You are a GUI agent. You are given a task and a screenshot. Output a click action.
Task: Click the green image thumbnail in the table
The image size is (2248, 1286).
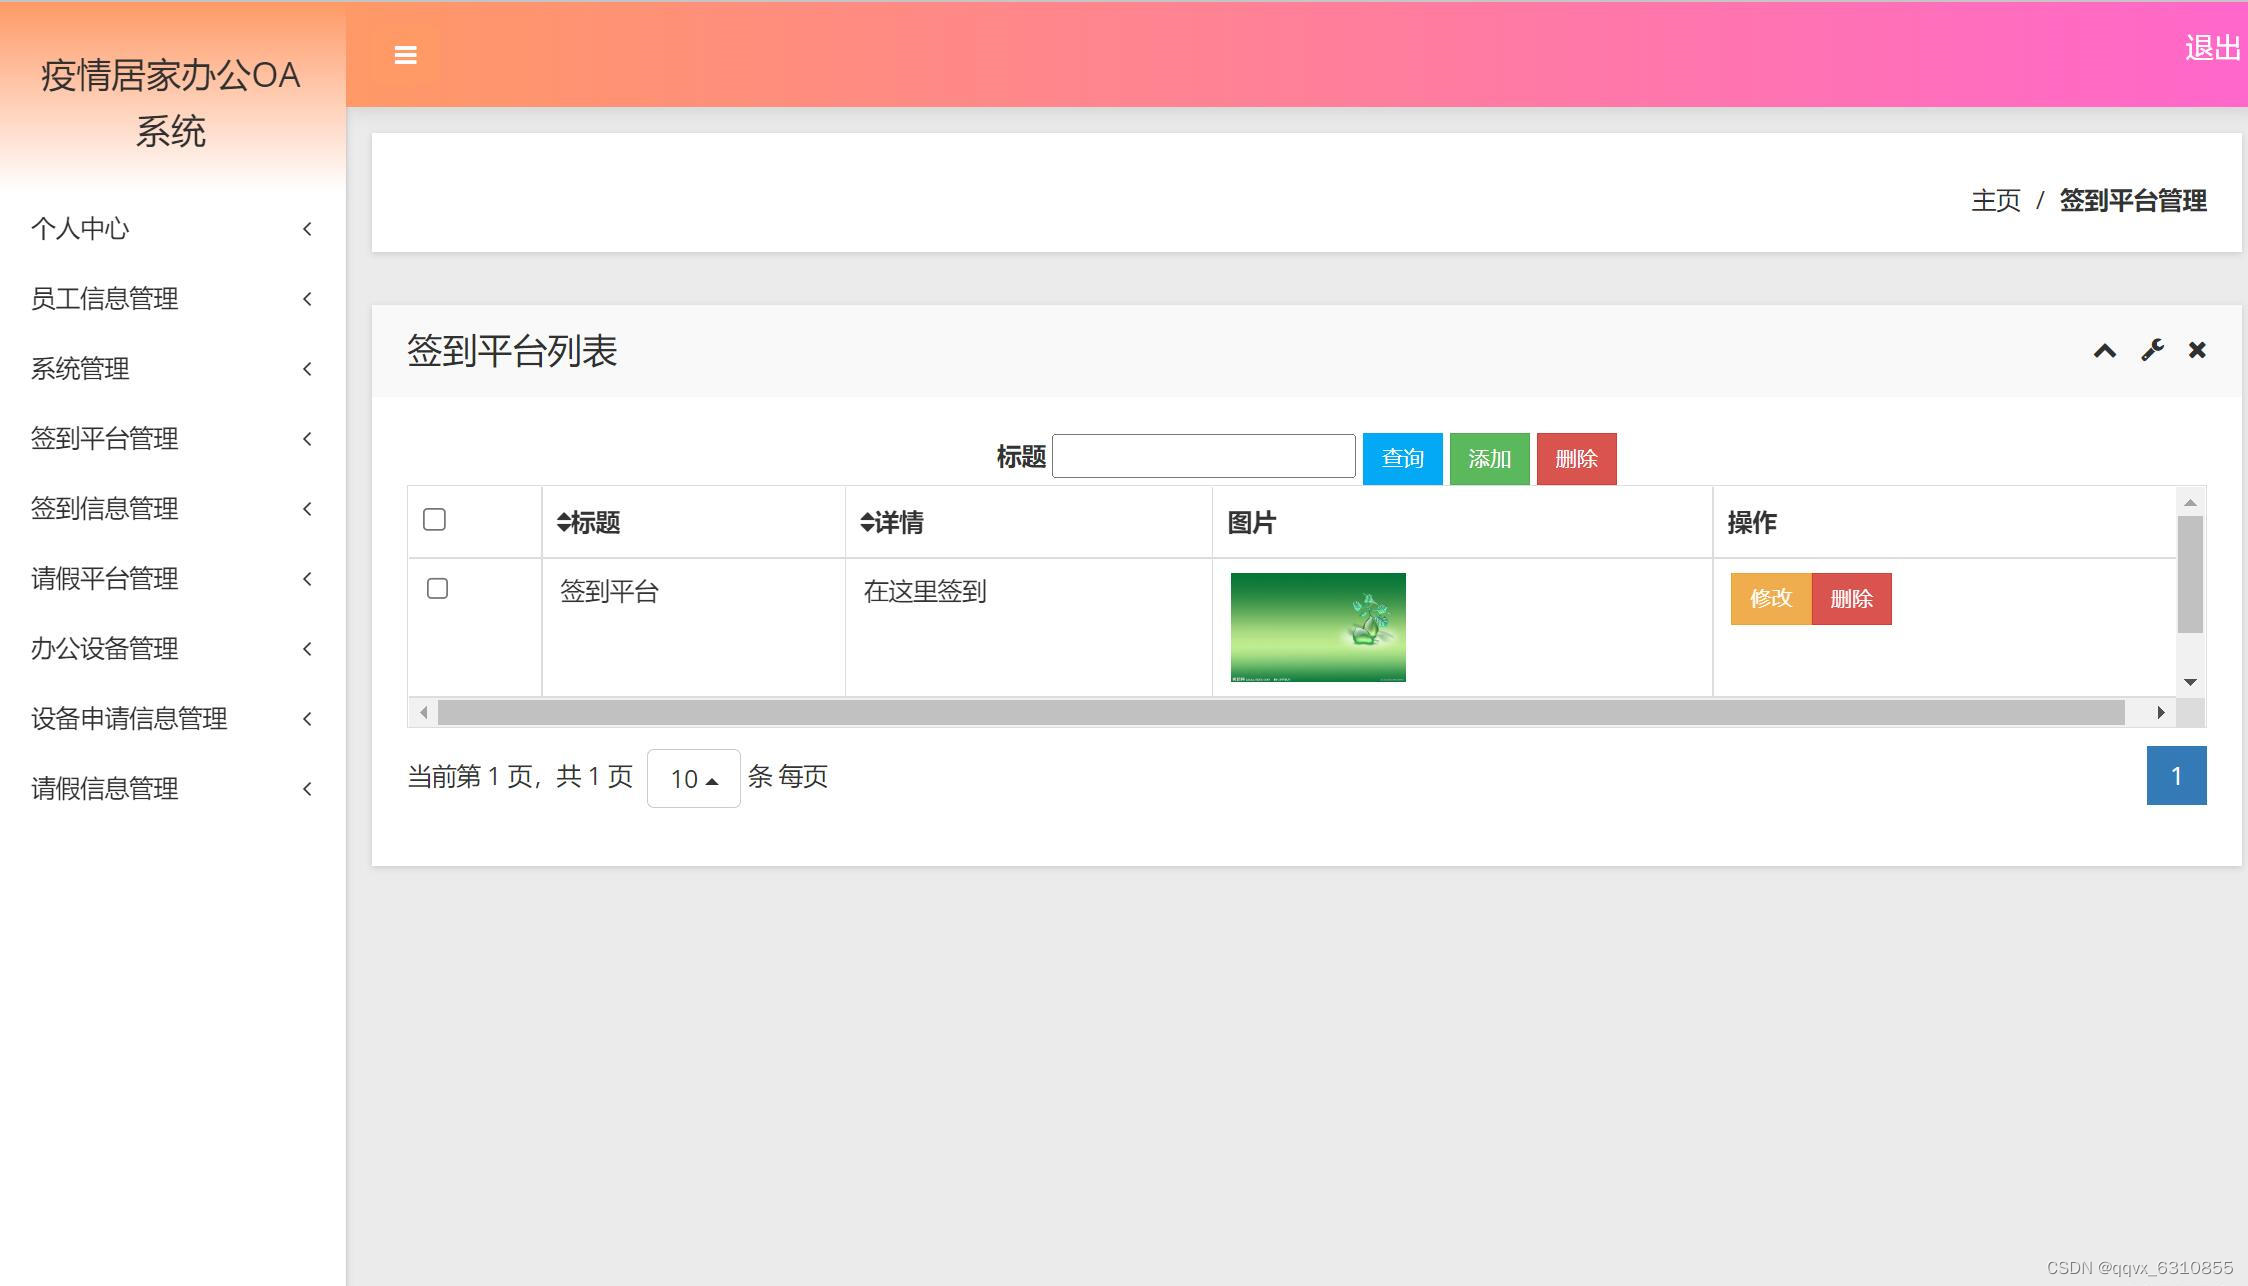[x=1317, y=627]
